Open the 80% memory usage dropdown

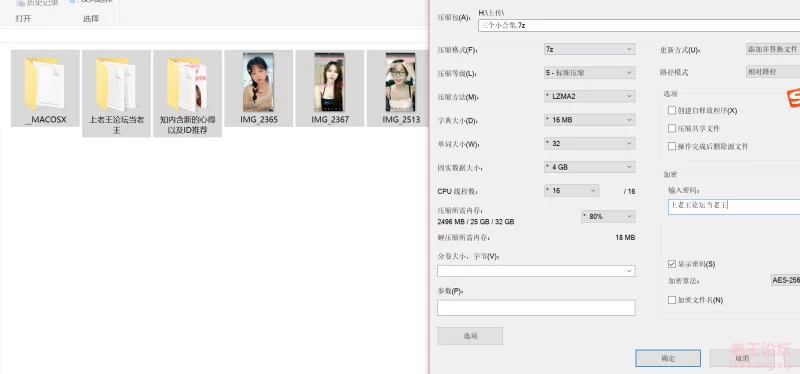click(608, 216)
